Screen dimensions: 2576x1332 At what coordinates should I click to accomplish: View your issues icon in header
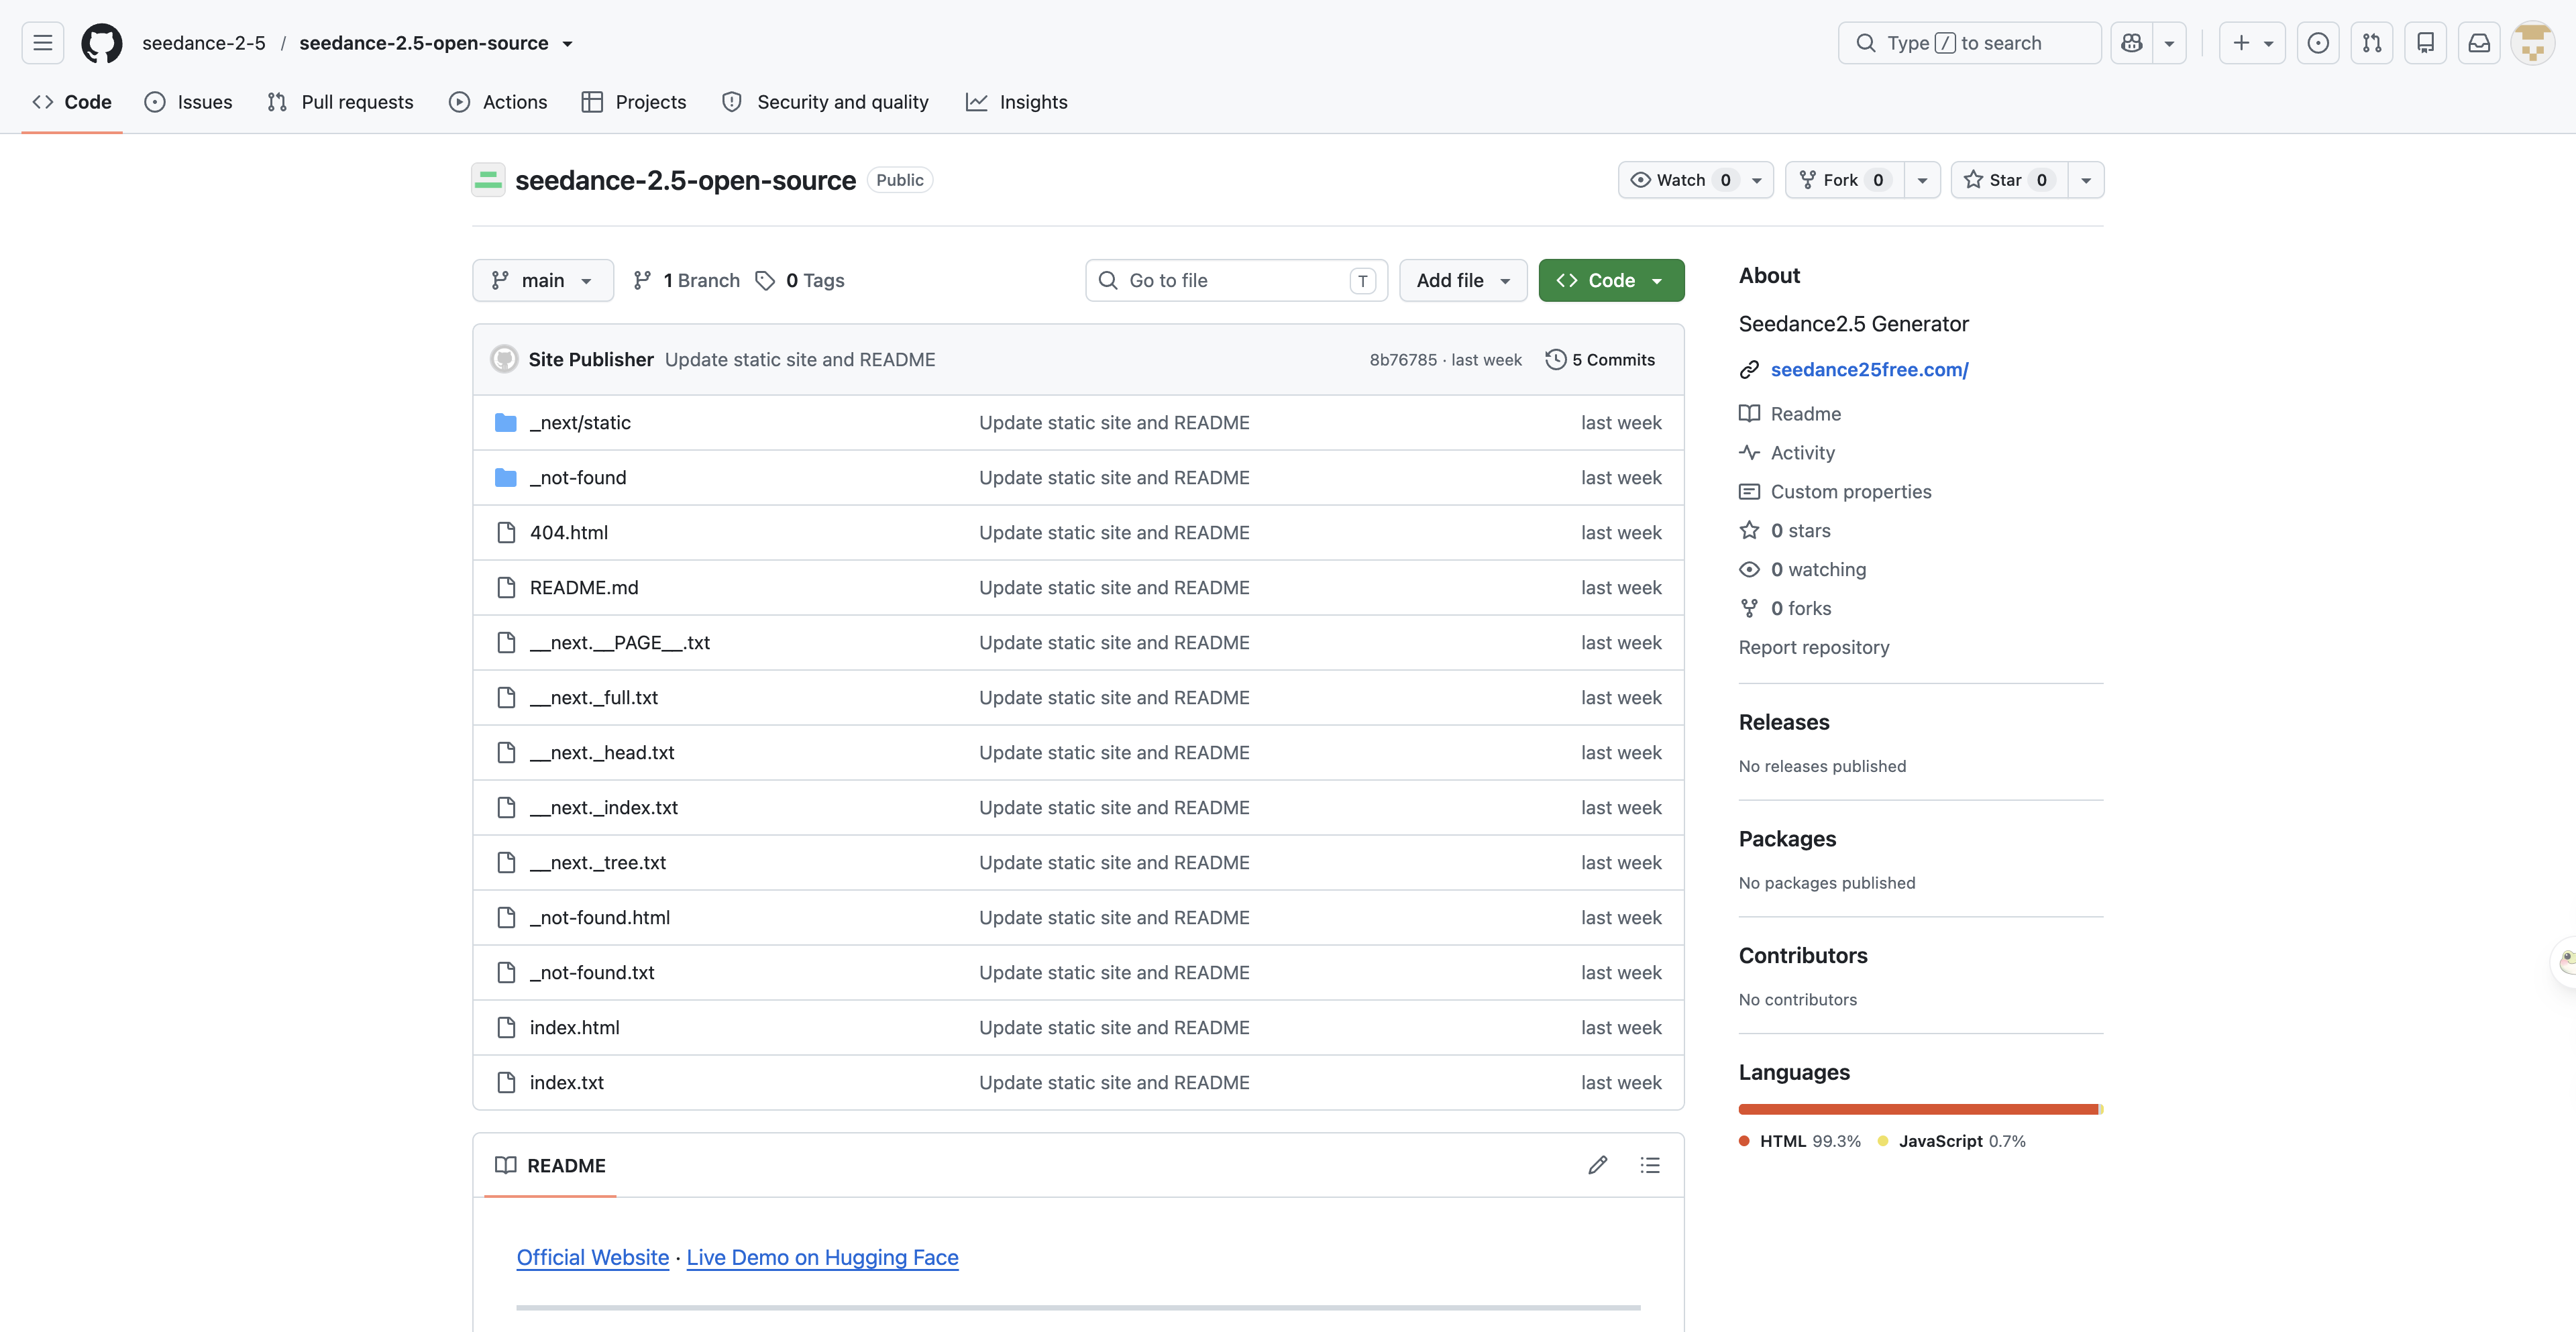(x=2318, y=43)
